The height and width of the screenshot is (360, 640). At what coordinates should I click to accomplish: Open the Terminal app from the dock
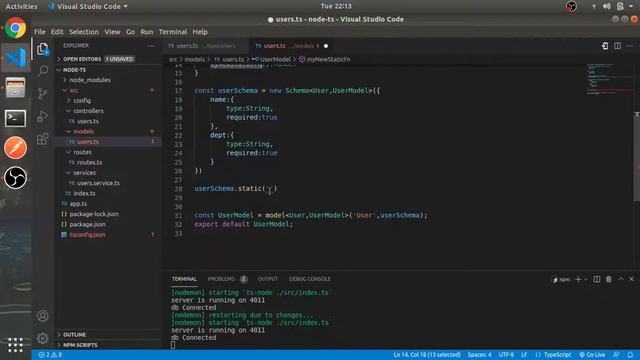pos(16,118)
